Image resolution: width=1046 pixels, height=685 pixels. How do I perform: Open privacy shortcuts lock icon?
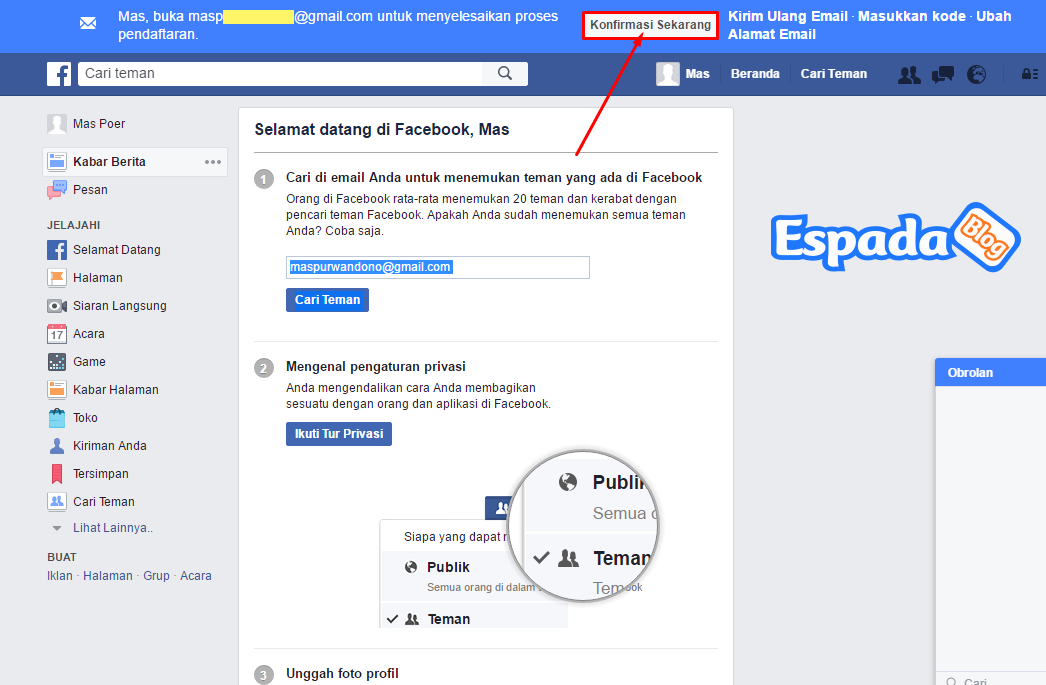pyautogui.click(x=1027, y=74)
